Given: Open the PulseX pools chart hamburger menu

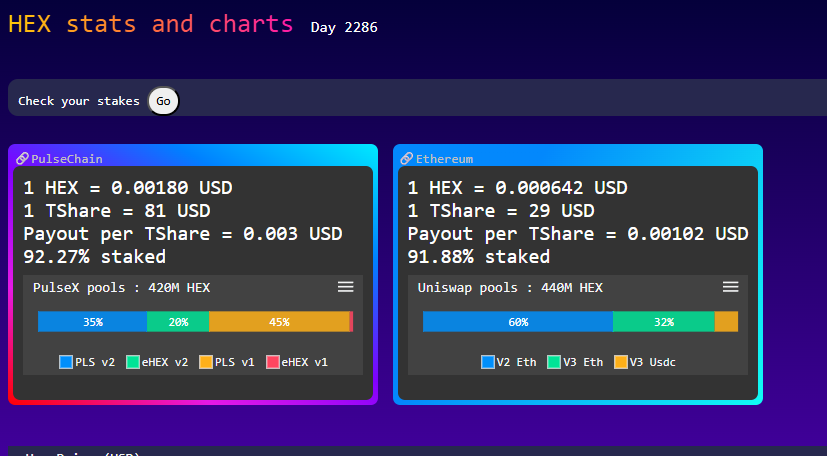Looking at the screenshot, I should click(345, 287).
